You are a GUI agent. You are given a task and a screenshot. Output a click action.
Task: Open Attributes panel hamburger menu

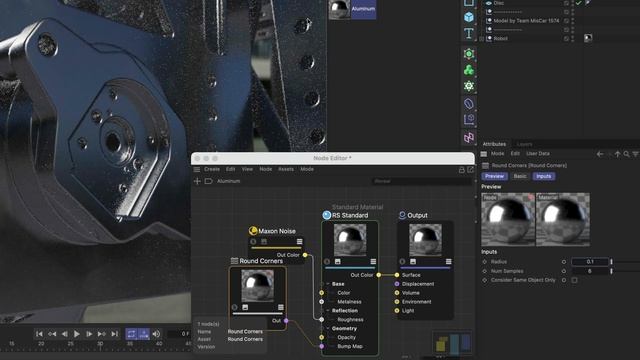[x=484, y=154]
